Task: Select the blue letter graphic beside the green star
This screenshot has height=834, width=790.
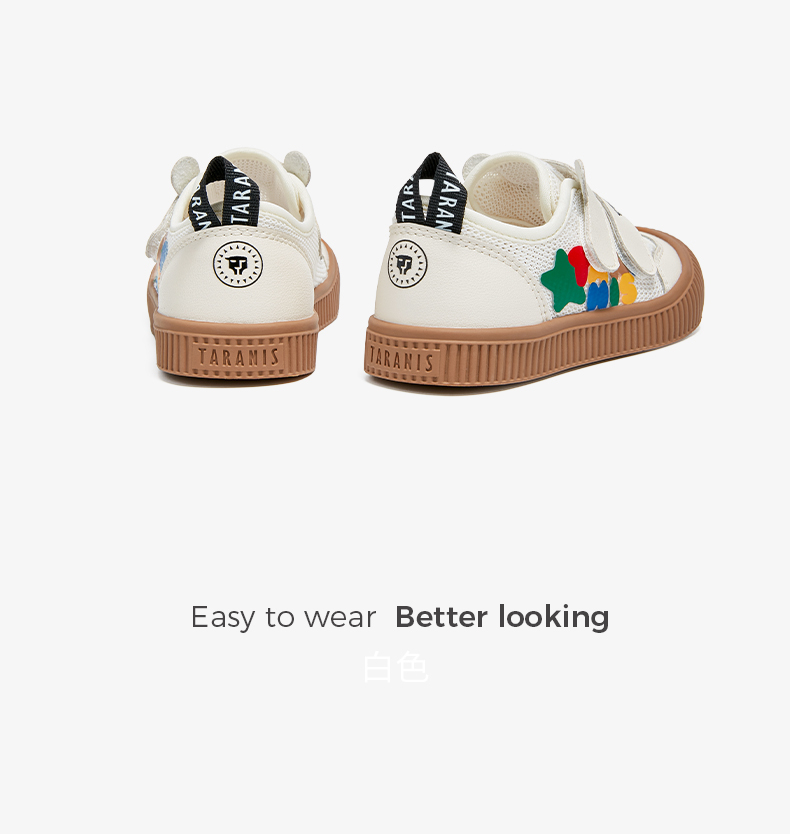Action: point(597,296)
